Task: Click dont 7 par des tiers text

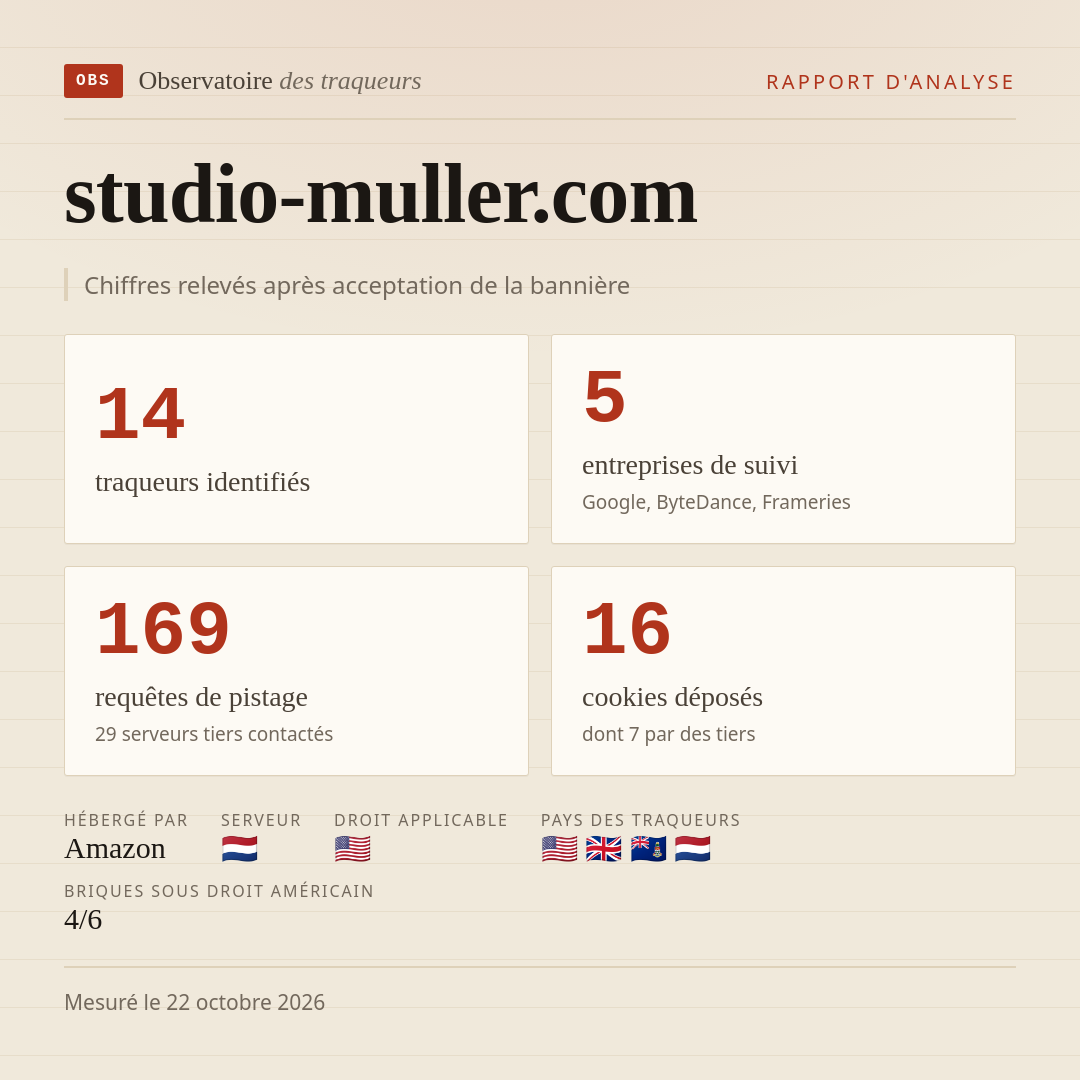Action: [x=669, y=734]
